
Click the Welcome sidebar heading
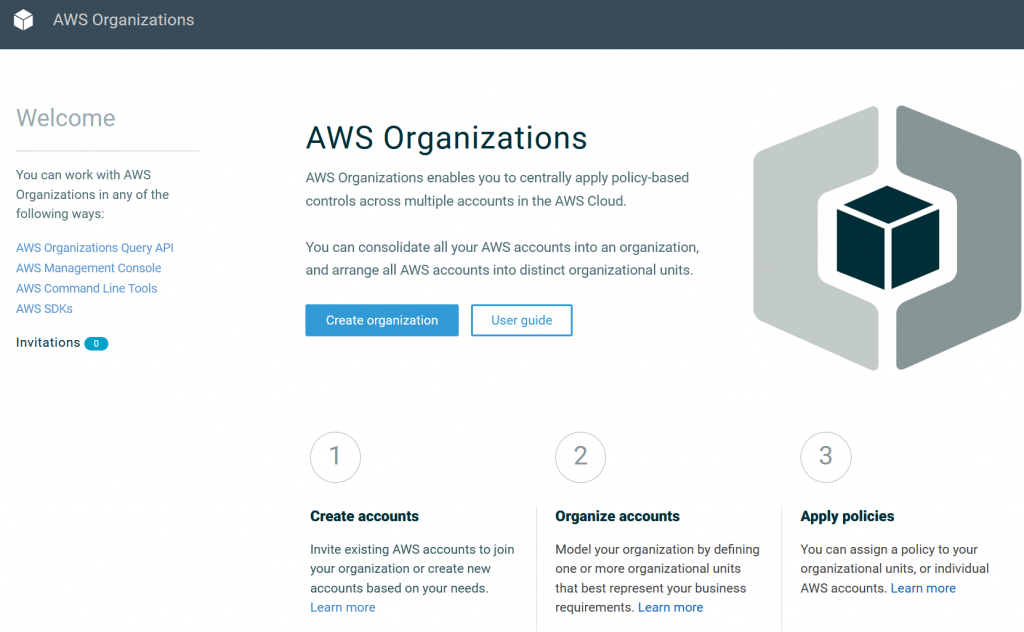click(x=65, y=118)
